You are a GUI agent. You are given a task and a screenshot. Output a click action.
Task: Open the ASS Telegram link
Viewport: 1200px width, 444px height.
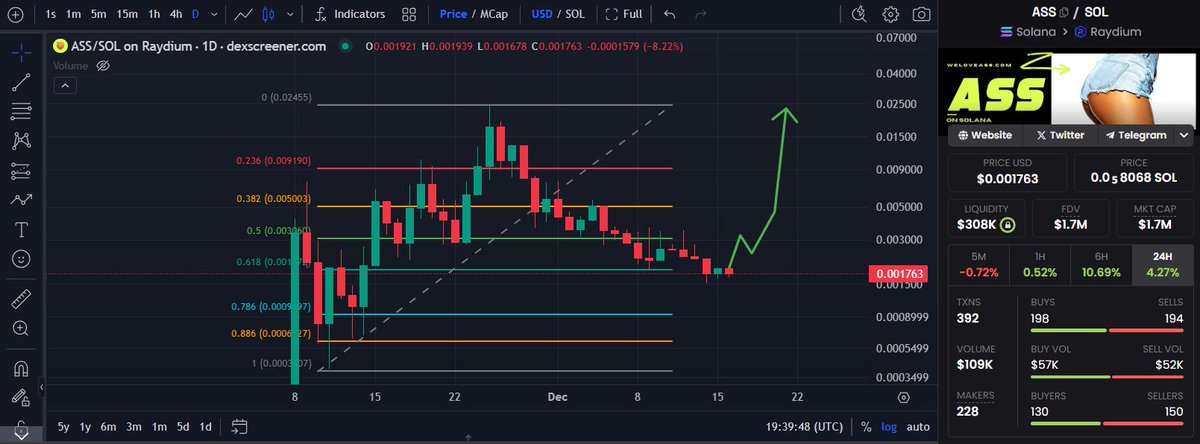(1136, 135)
